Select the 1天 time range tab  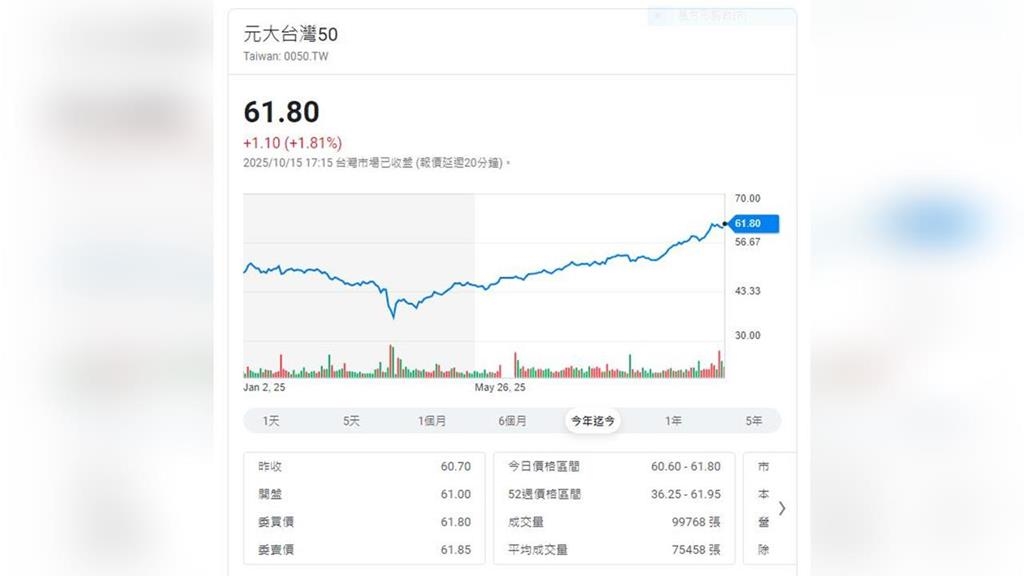point(268,420)
